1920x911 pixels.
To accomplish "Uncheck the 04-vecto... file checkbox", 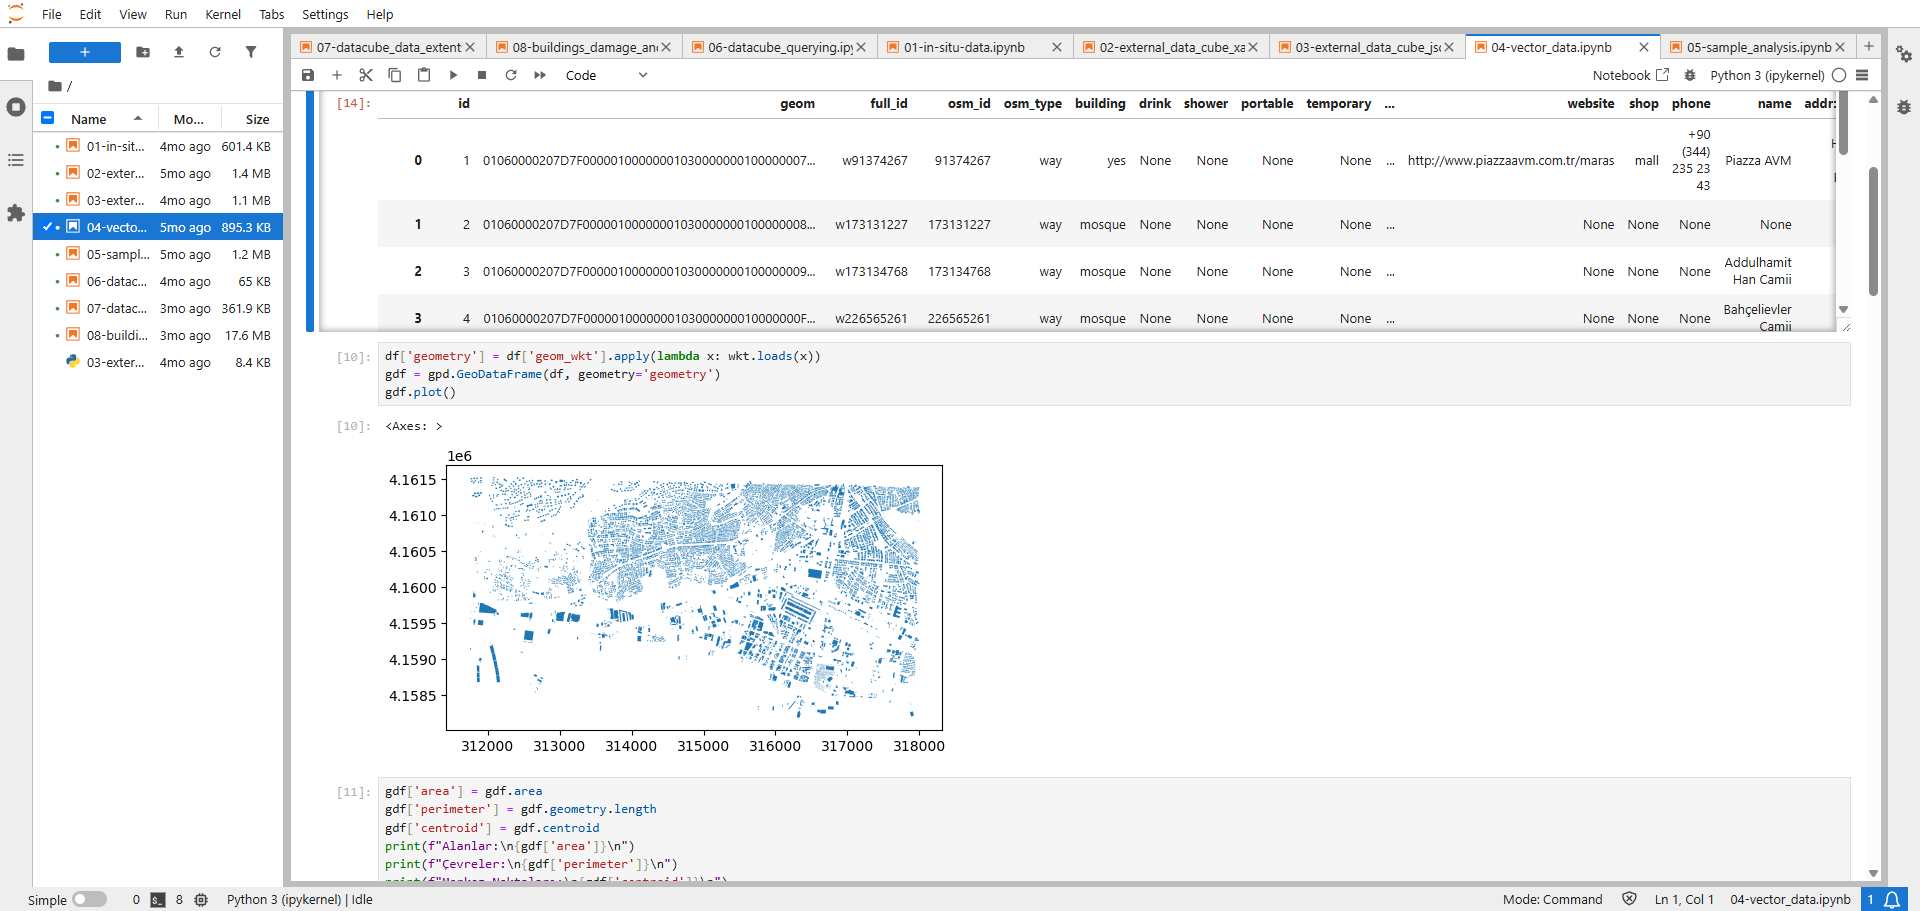I will (47, 227).
